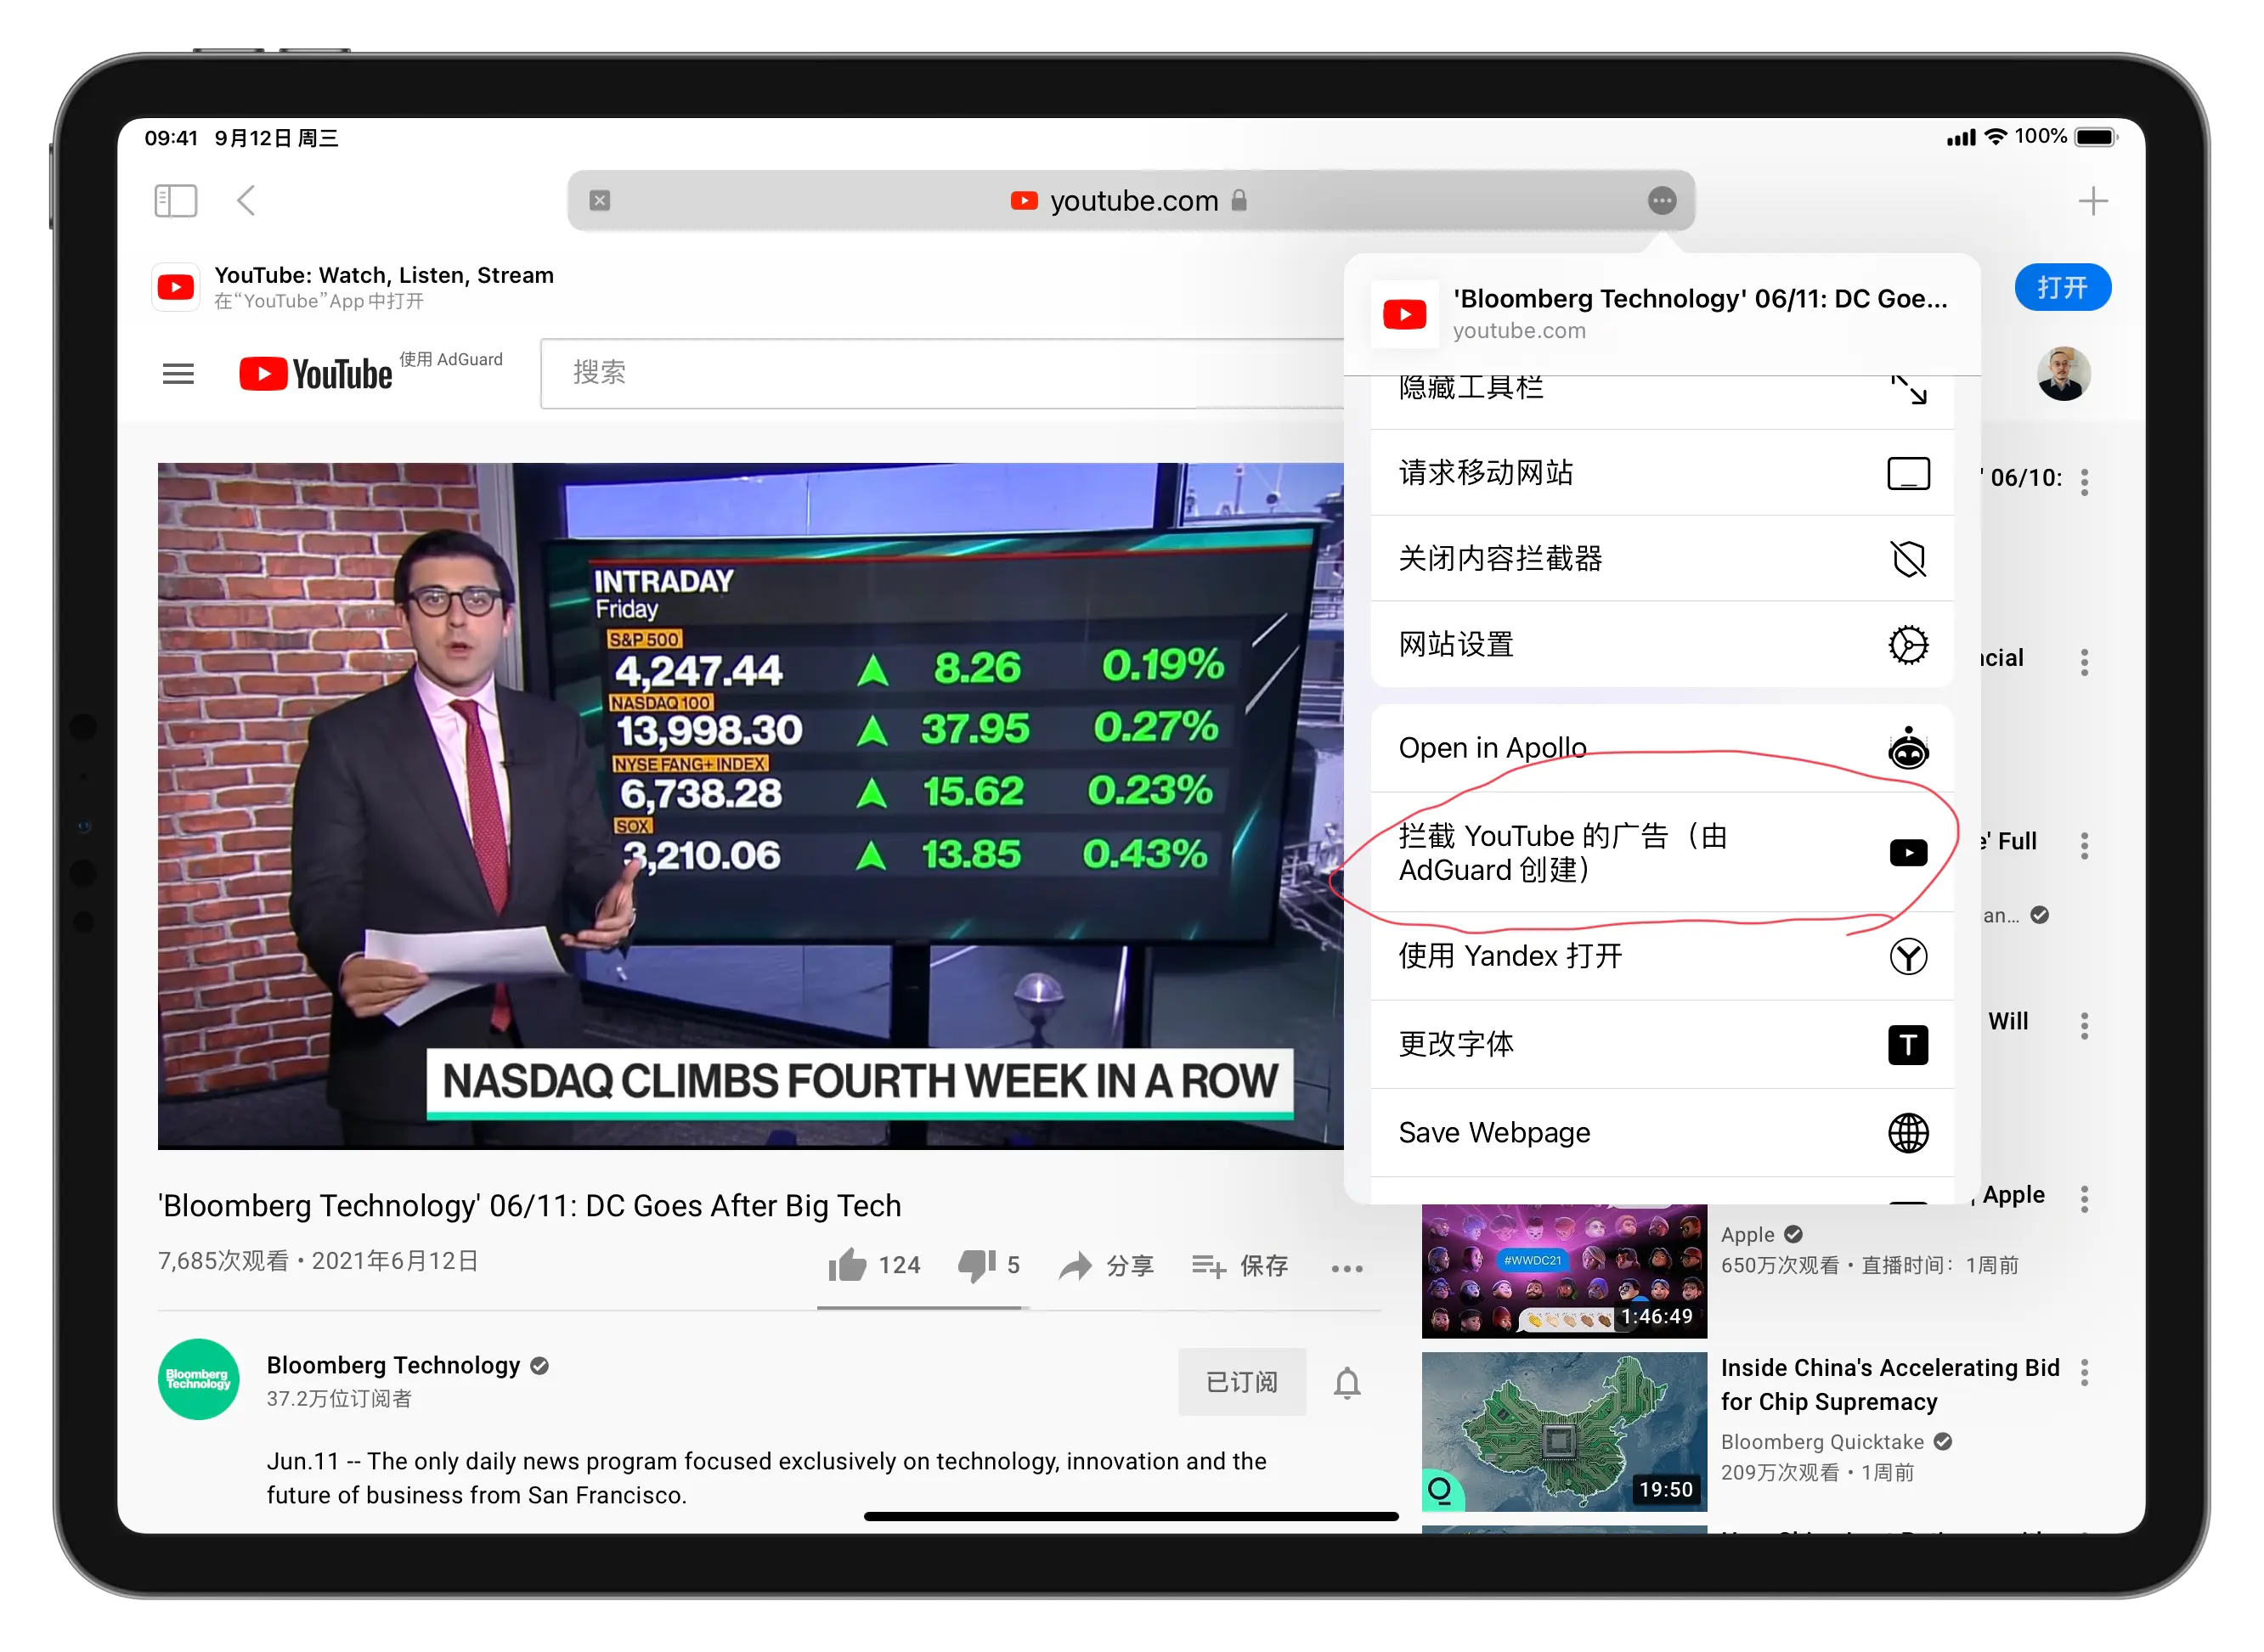Open the user account avatar
This screenshot has width=2264, height=1652.
pyautogui.click(x=2063, y=374)
